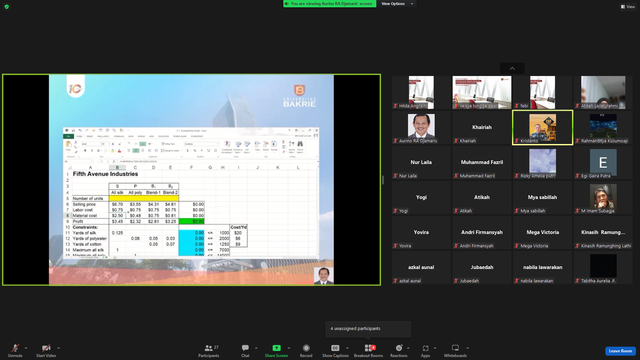Select Tabitha Aurelia's participant tile
This screenshot has width=640, height=360.
(603, 268)
